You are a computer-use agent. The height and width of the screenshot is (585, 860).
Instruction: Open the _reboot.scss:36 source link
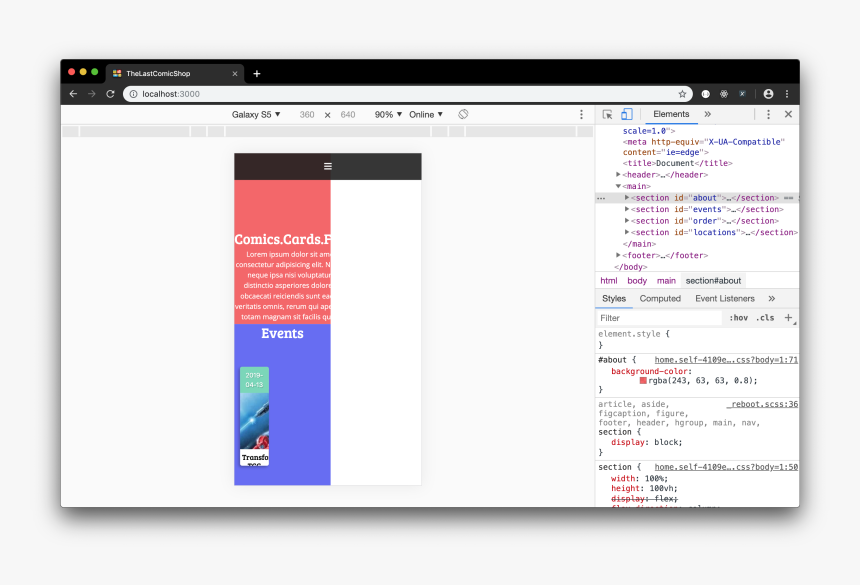pyautogui.click(x=762, y=404)
